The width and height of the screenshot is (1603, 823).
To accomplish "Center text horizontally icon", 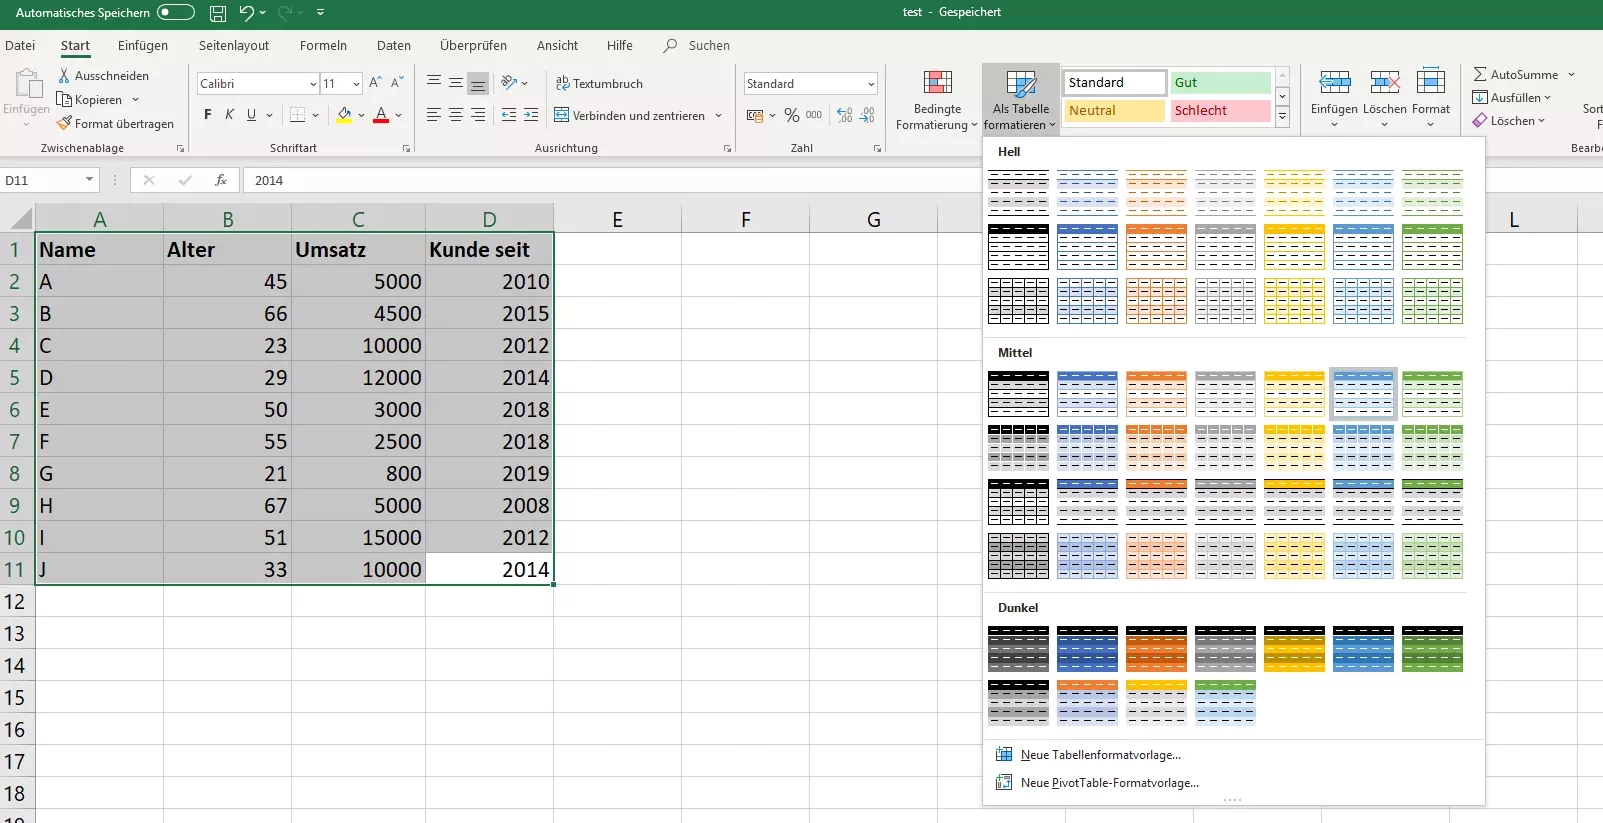I will [456, 115].
